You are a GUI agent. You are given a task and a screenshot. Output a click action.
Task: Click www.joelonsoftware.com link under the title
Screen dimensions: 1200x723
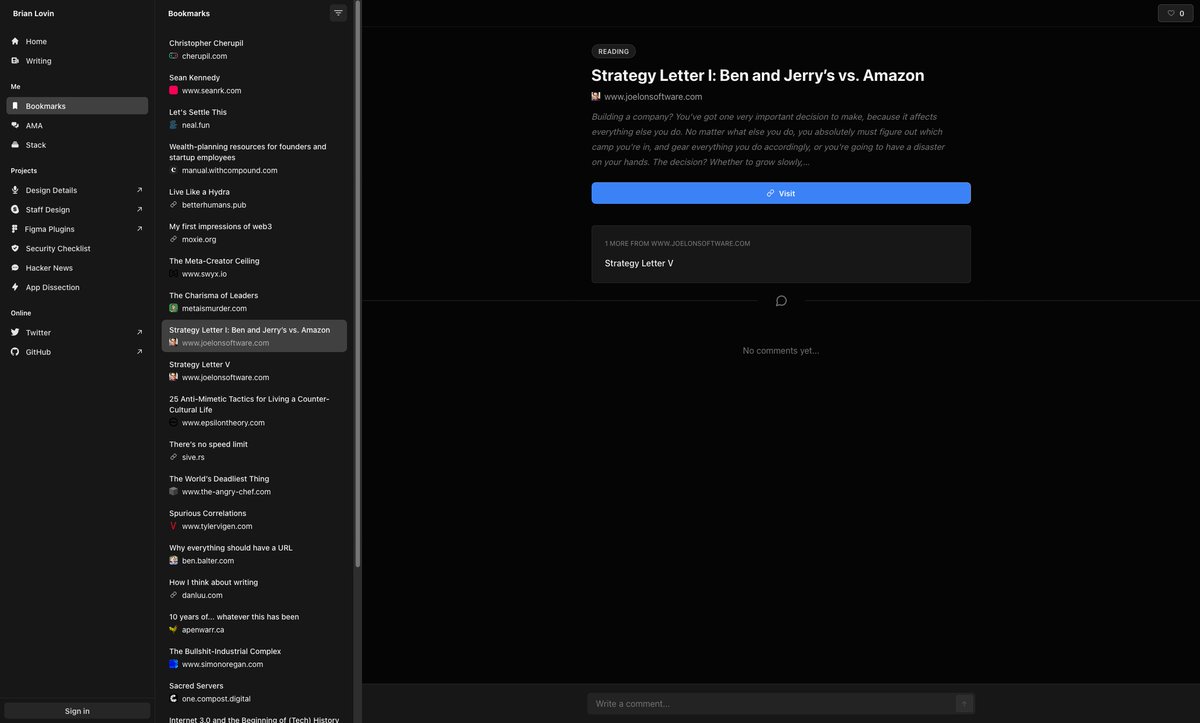(653, 97)
